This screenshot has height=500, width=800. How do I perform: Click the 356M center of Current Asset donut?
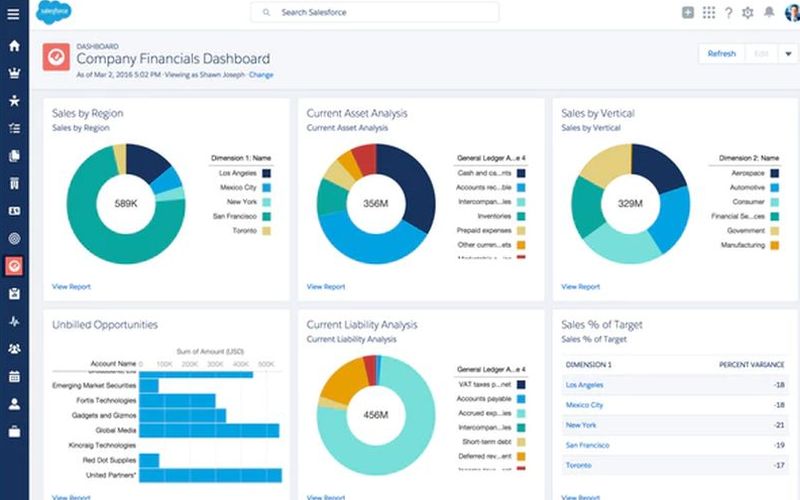pos(376,204)
